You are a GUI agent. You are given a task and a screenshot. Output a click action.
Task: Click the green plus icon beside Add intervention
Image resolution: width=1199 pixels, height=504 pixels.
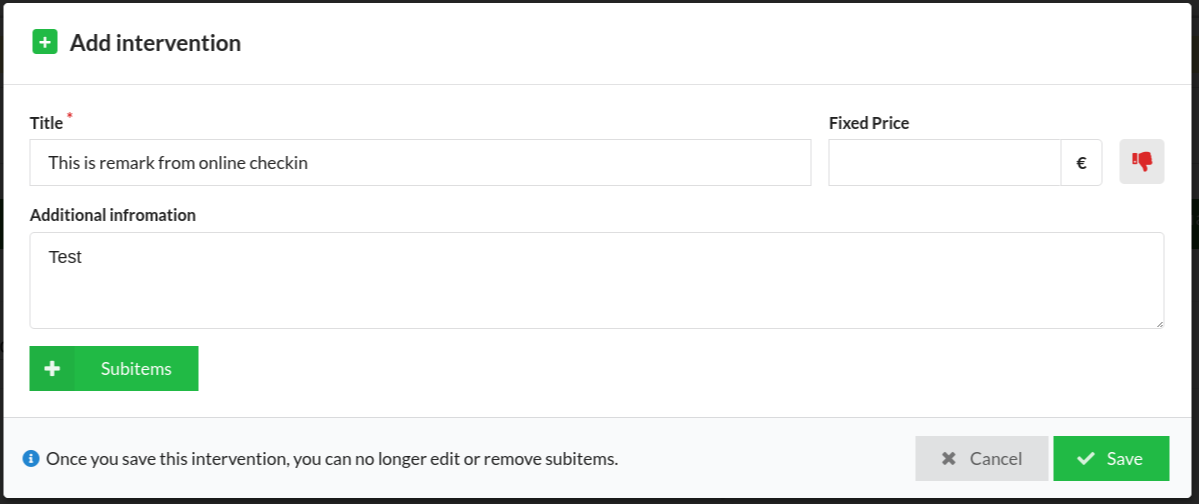pyautogui.click(x=45, y=41)
